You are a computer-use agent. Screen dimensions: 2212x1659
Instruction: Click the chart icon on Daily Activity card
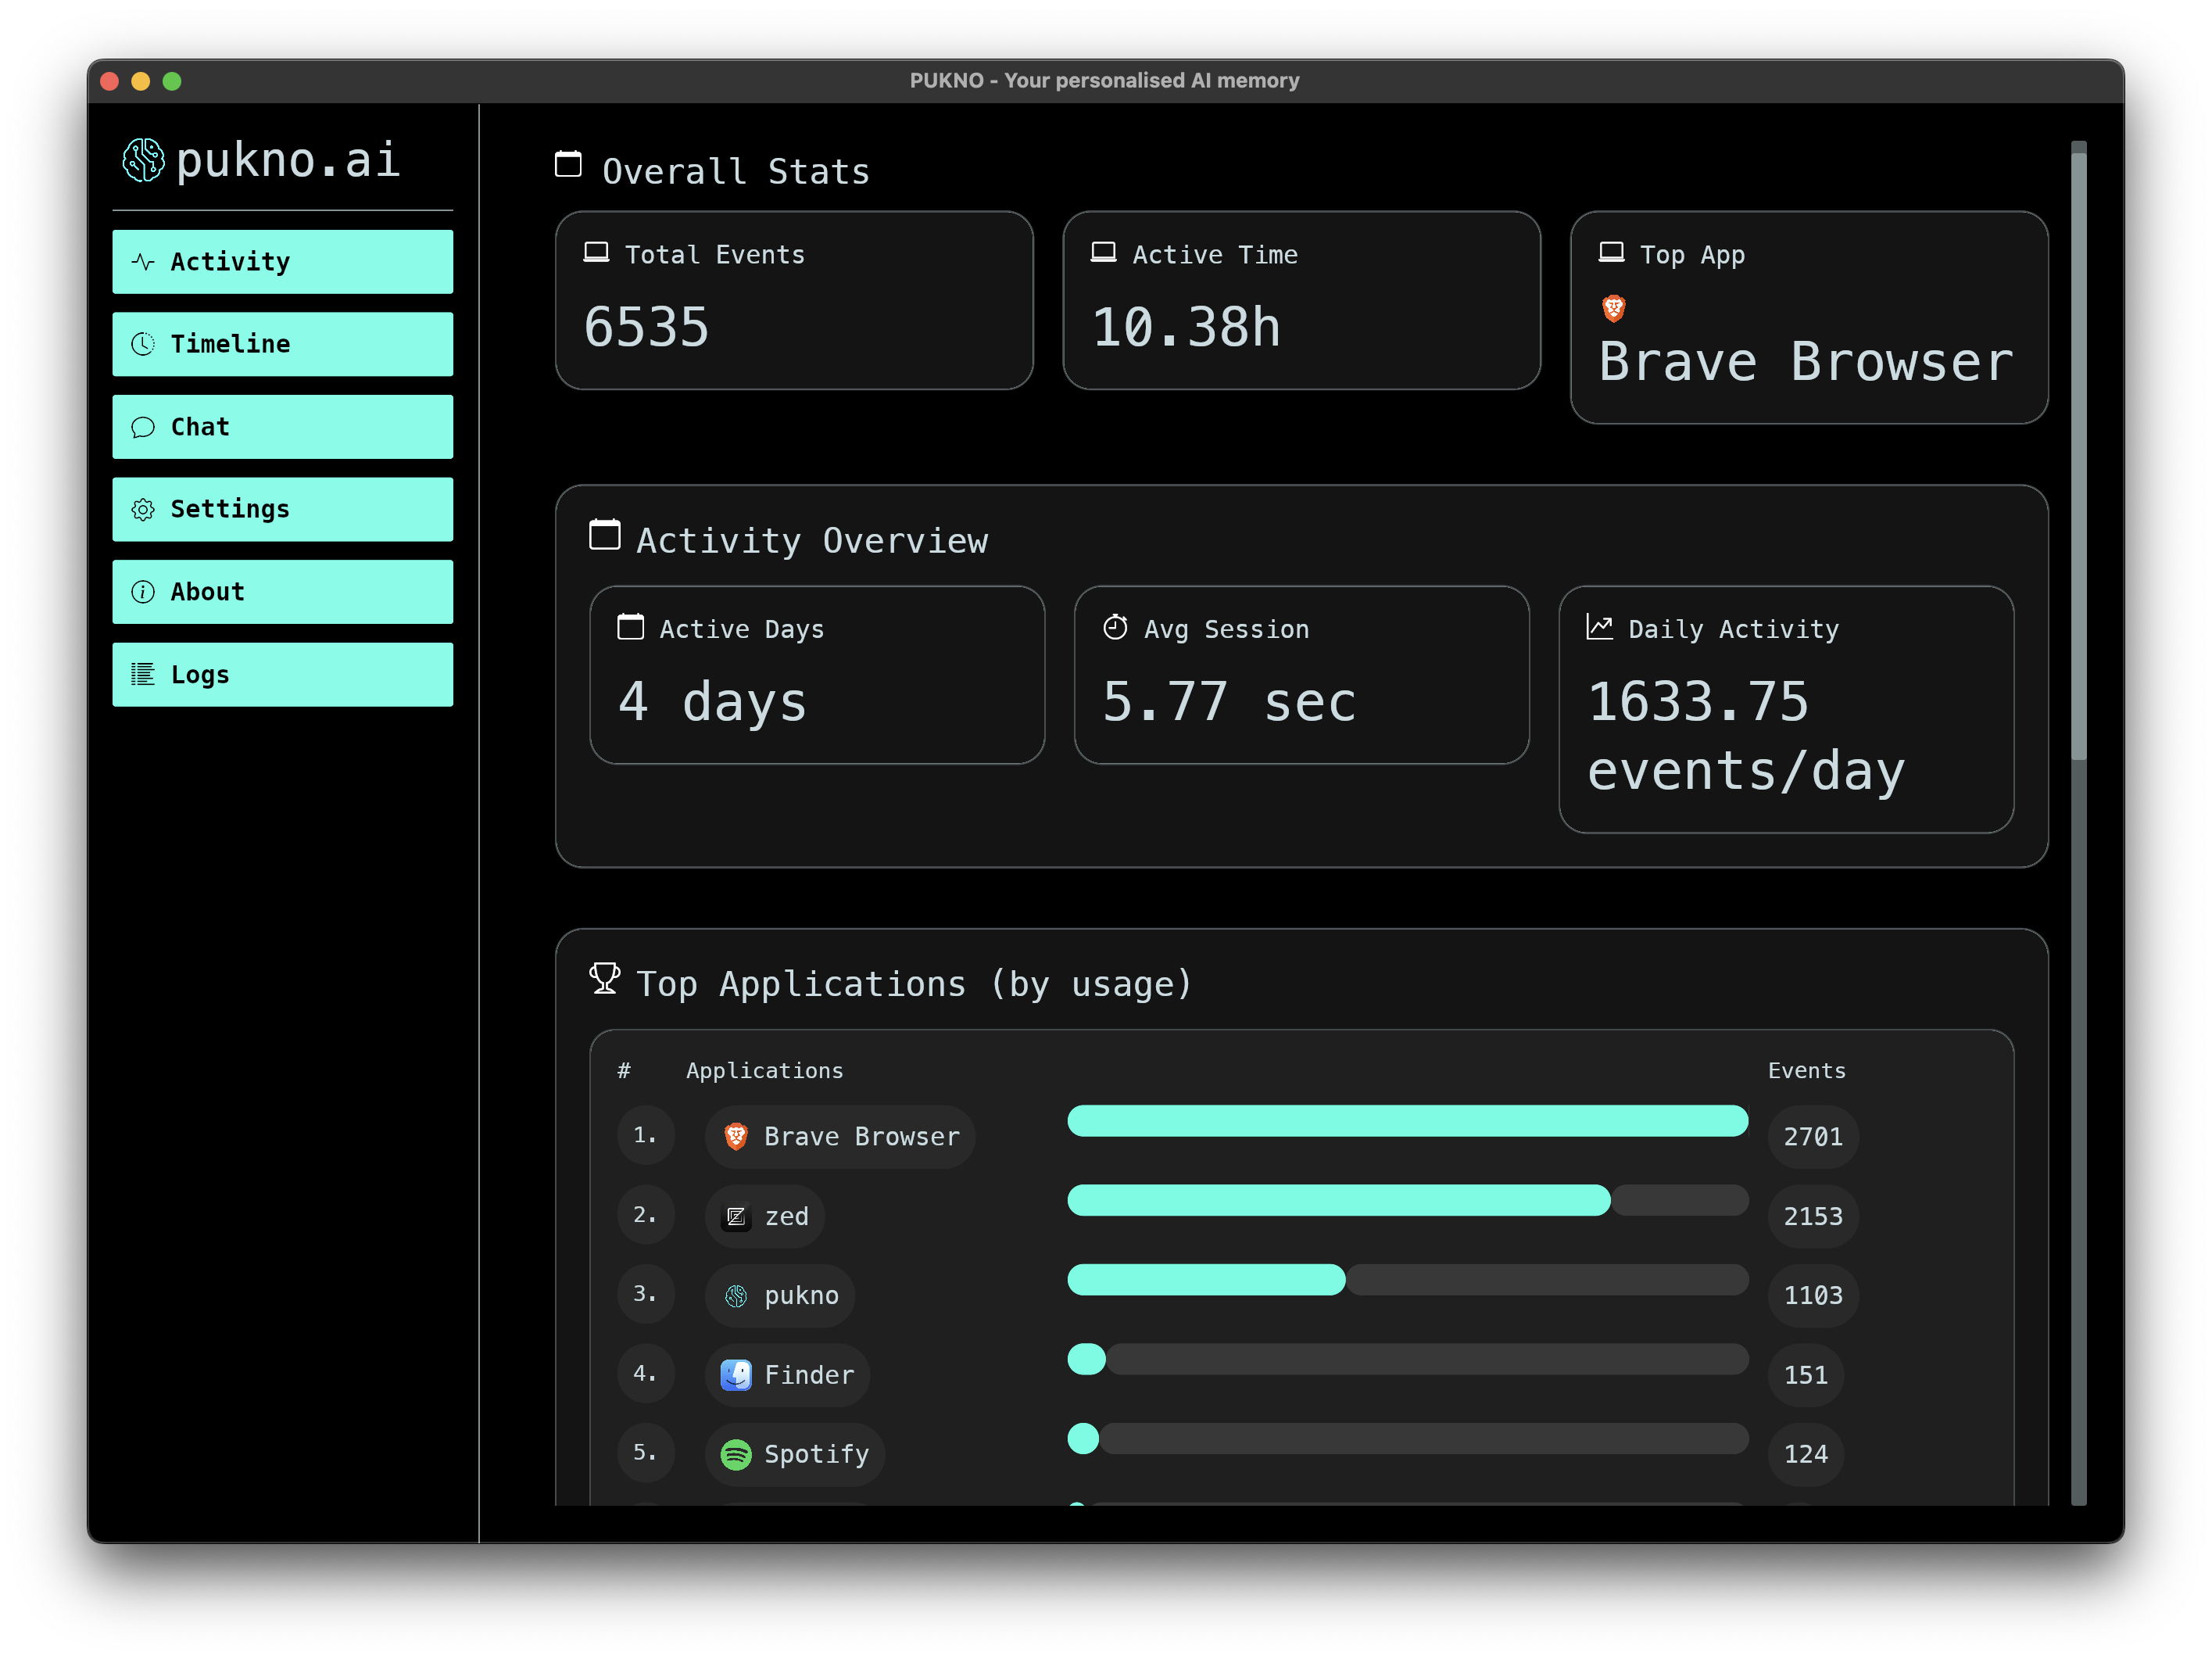point(1599,627)
